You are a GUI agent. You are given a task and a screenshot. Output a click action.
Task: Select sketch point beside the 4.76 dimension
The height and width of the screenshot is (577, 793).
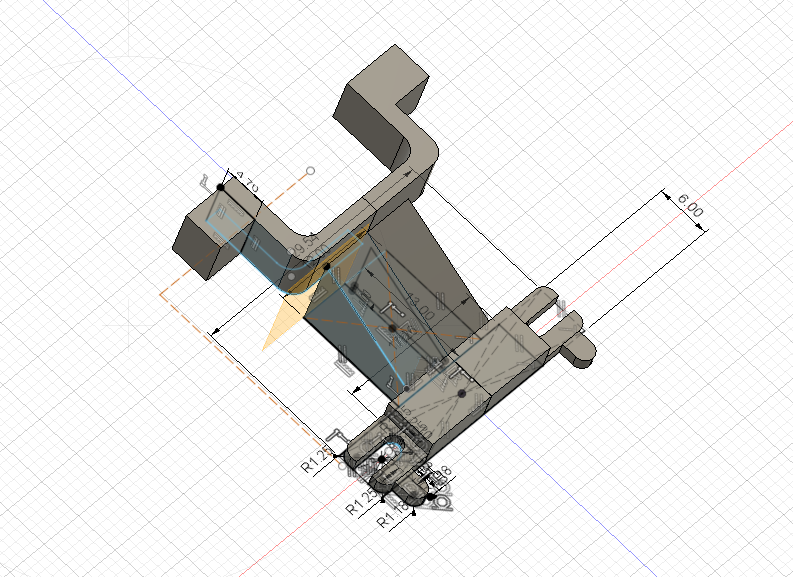point(221,187)
